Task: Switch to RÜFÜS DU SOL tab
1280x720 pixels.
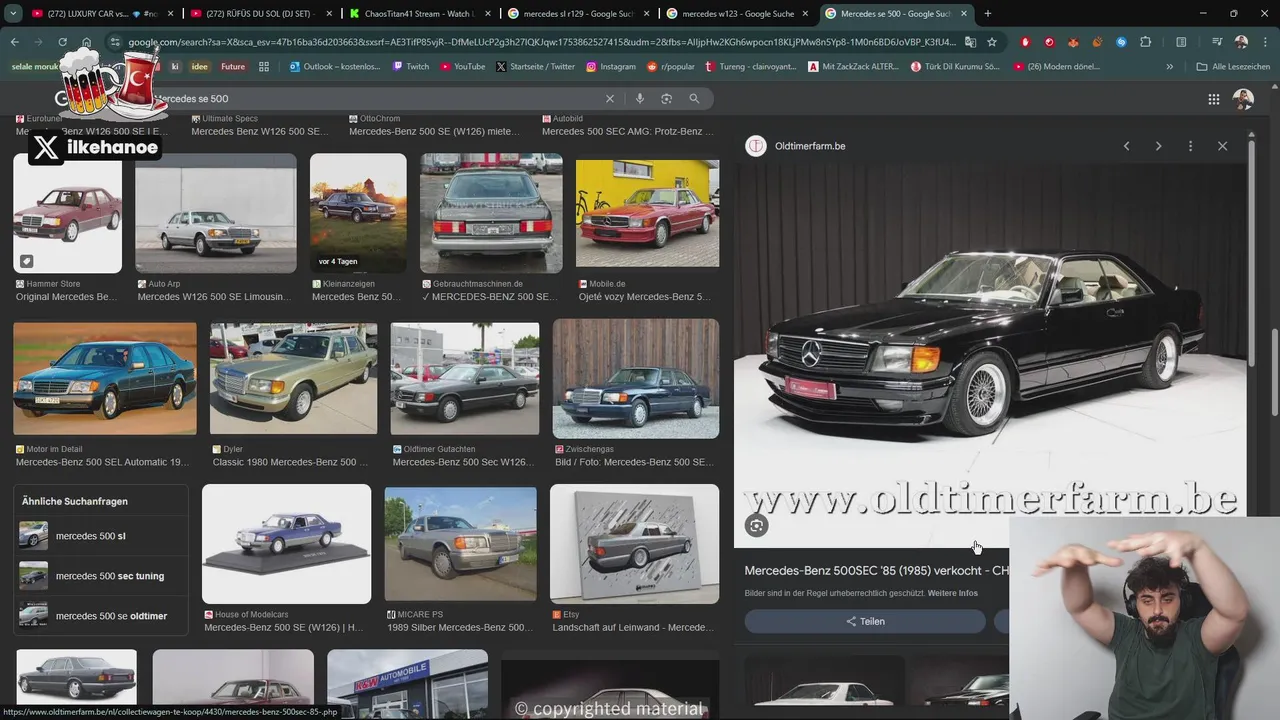Action: [x=261, y=13]
